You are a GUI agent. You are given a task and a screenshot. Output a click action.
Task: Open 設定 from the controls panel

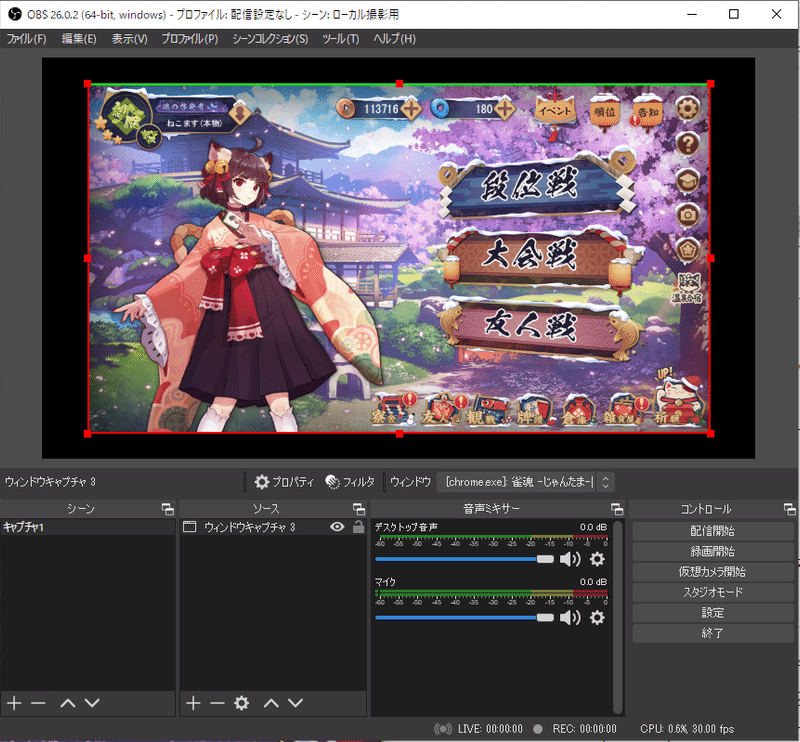click(712, 612)
